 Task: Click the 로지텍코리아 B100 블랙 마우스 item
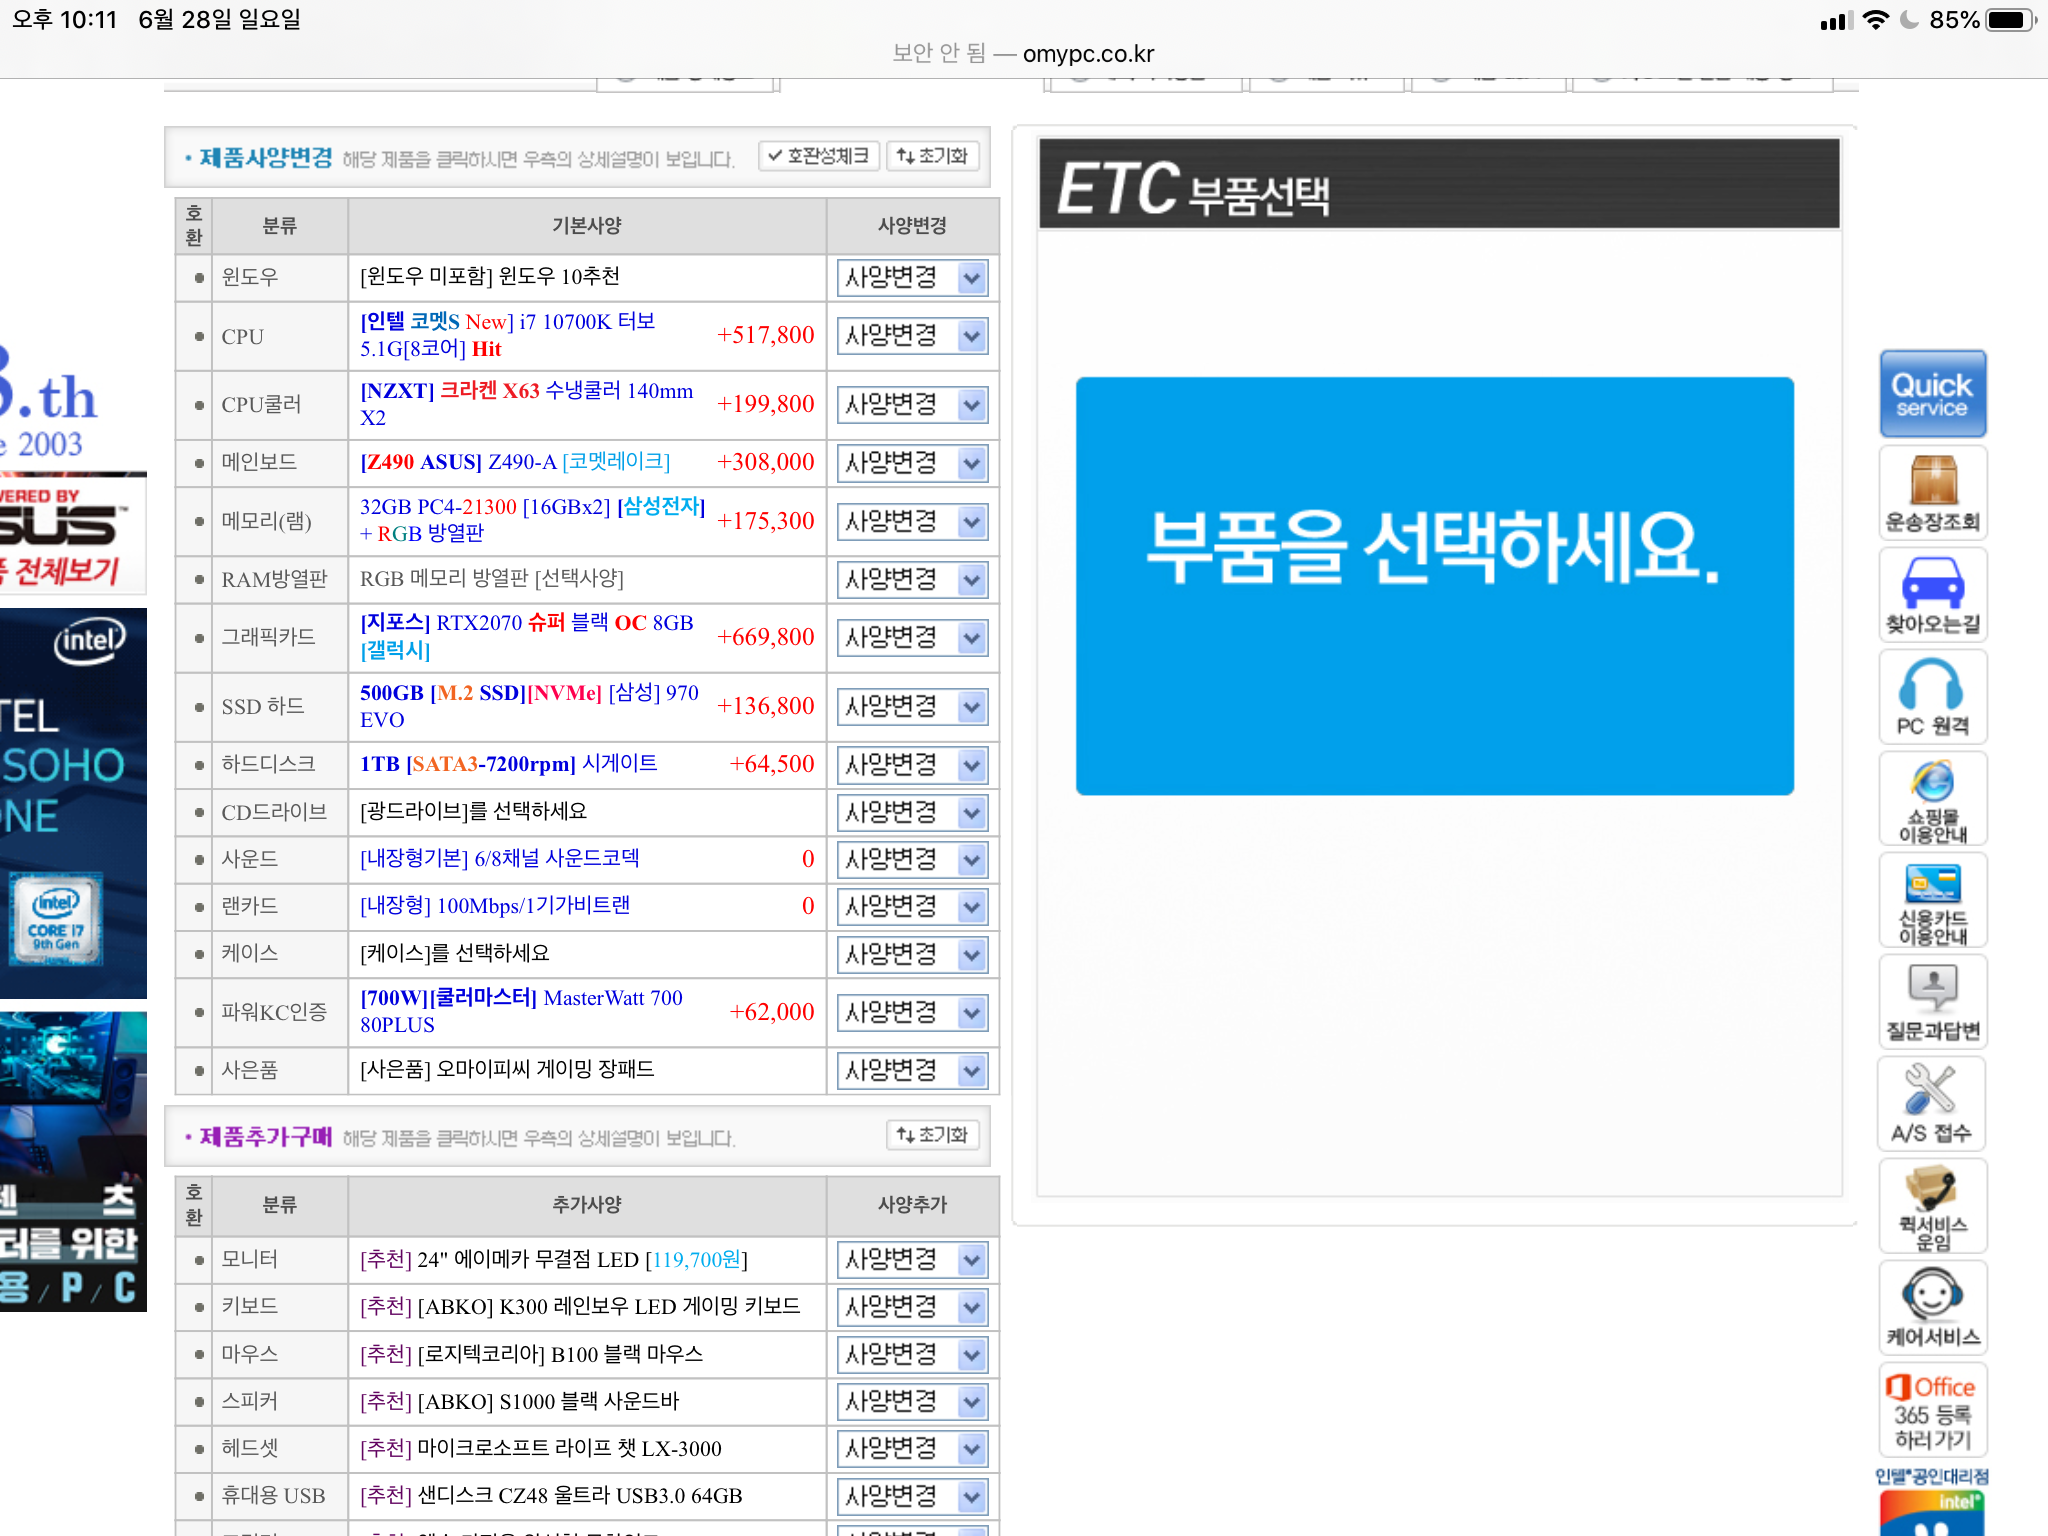coord(532,1354)
